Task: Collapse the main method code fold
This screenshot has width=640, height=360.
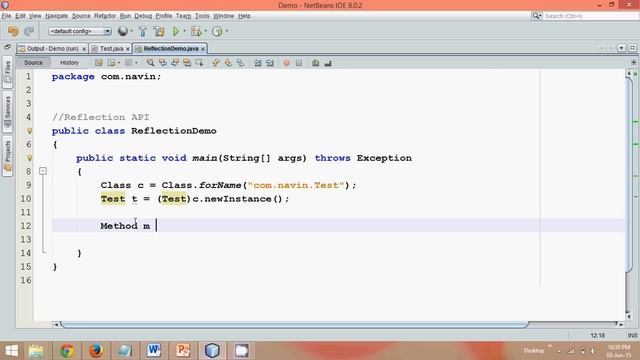Action: click(x=43, y=171)
